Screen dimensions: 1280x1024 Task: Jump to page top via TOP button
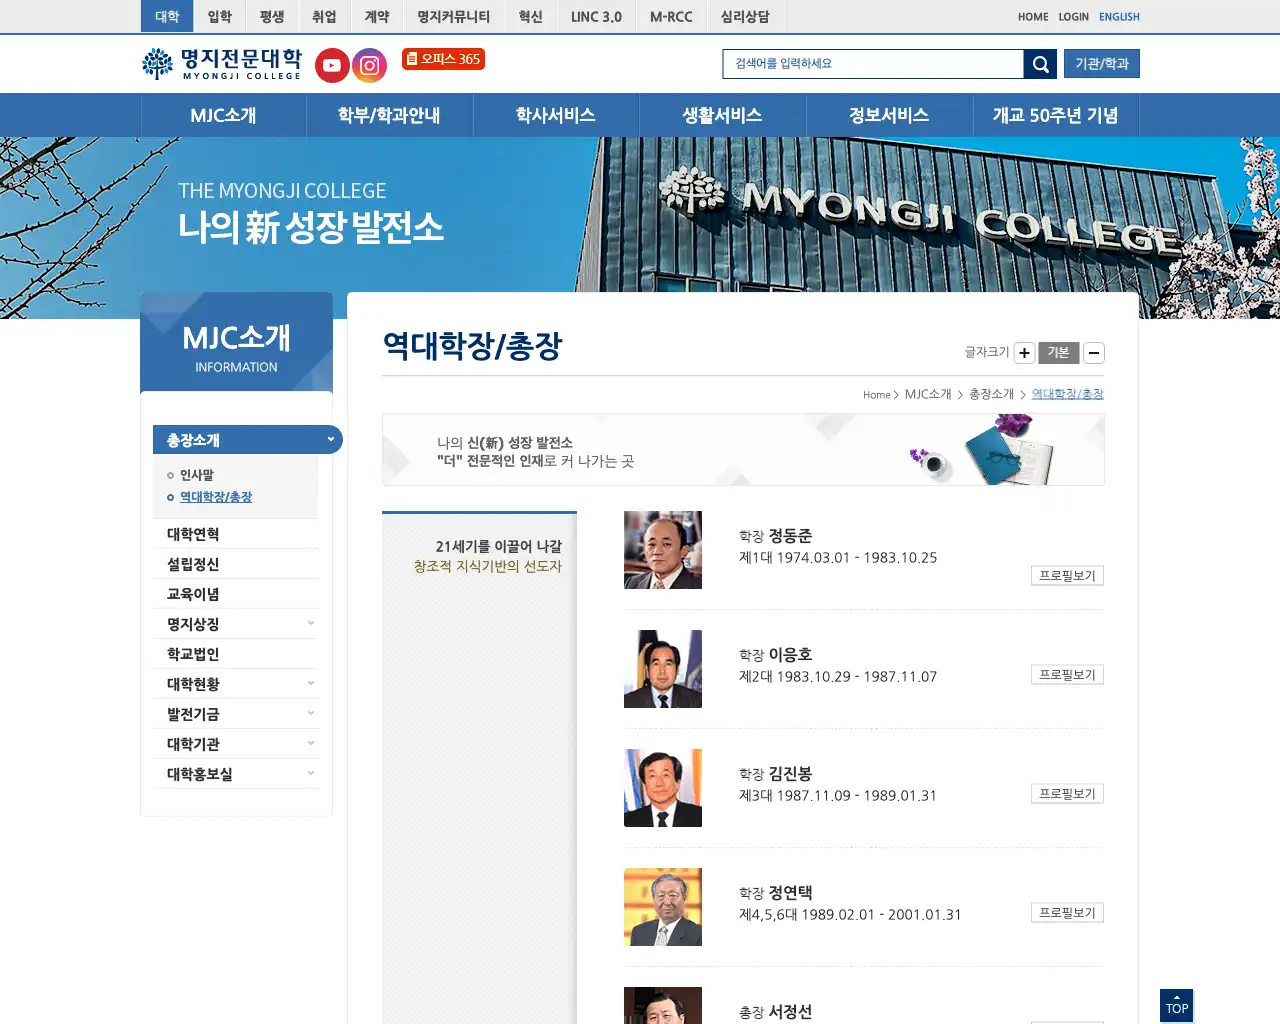[1177, 1005]
